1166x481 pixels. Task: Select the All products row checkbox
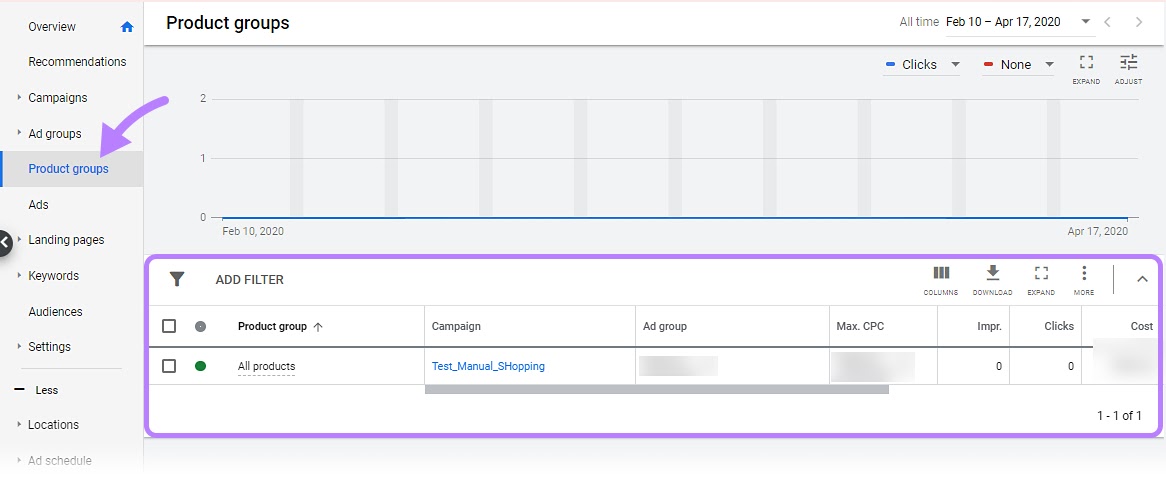(x=169, y=366)
